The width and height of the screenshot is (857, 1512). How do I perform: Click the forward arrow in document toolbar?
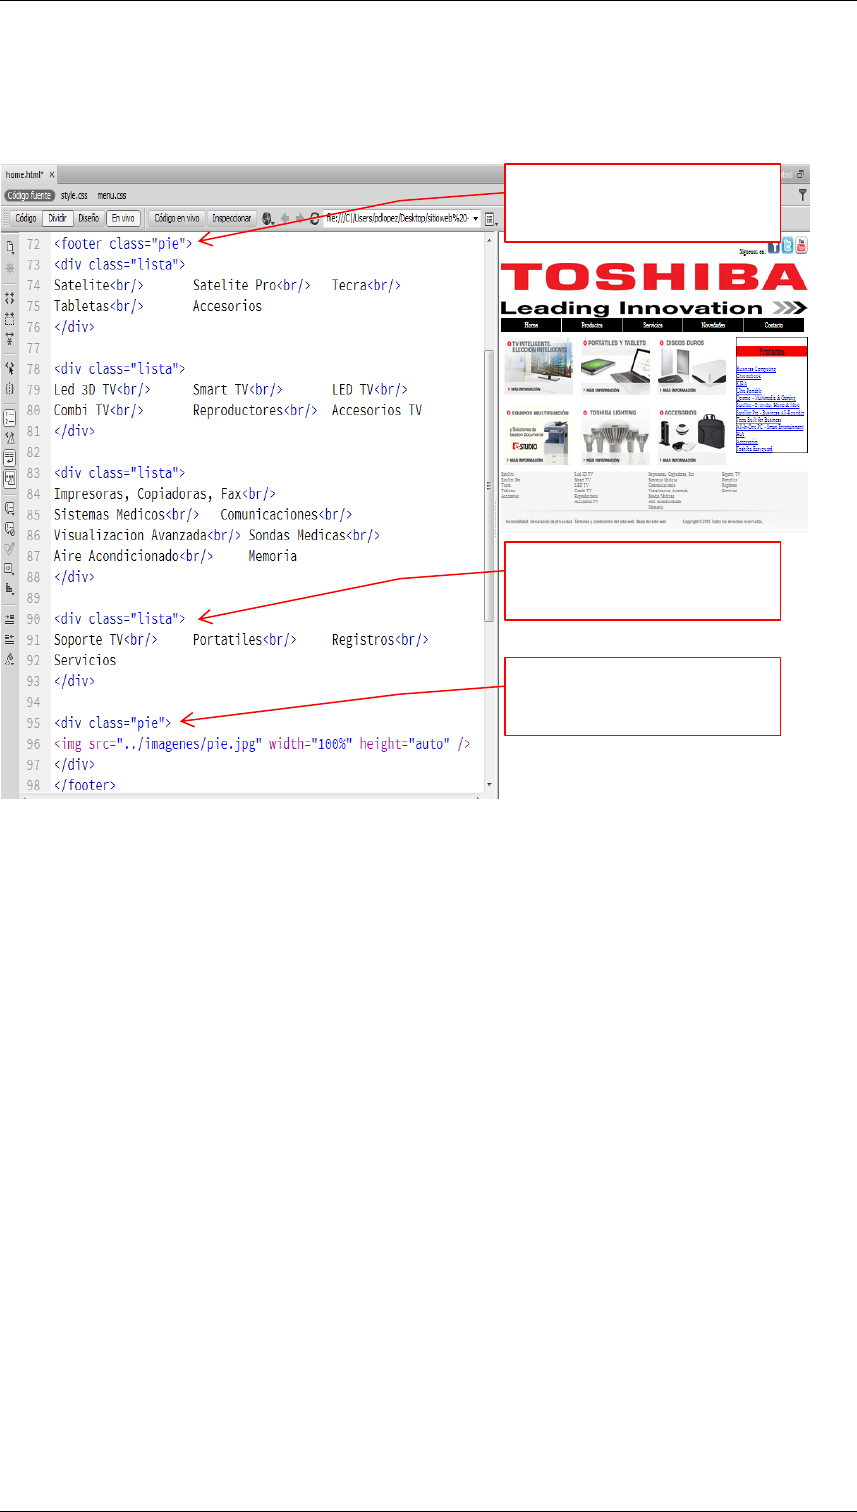click(299, 218)
